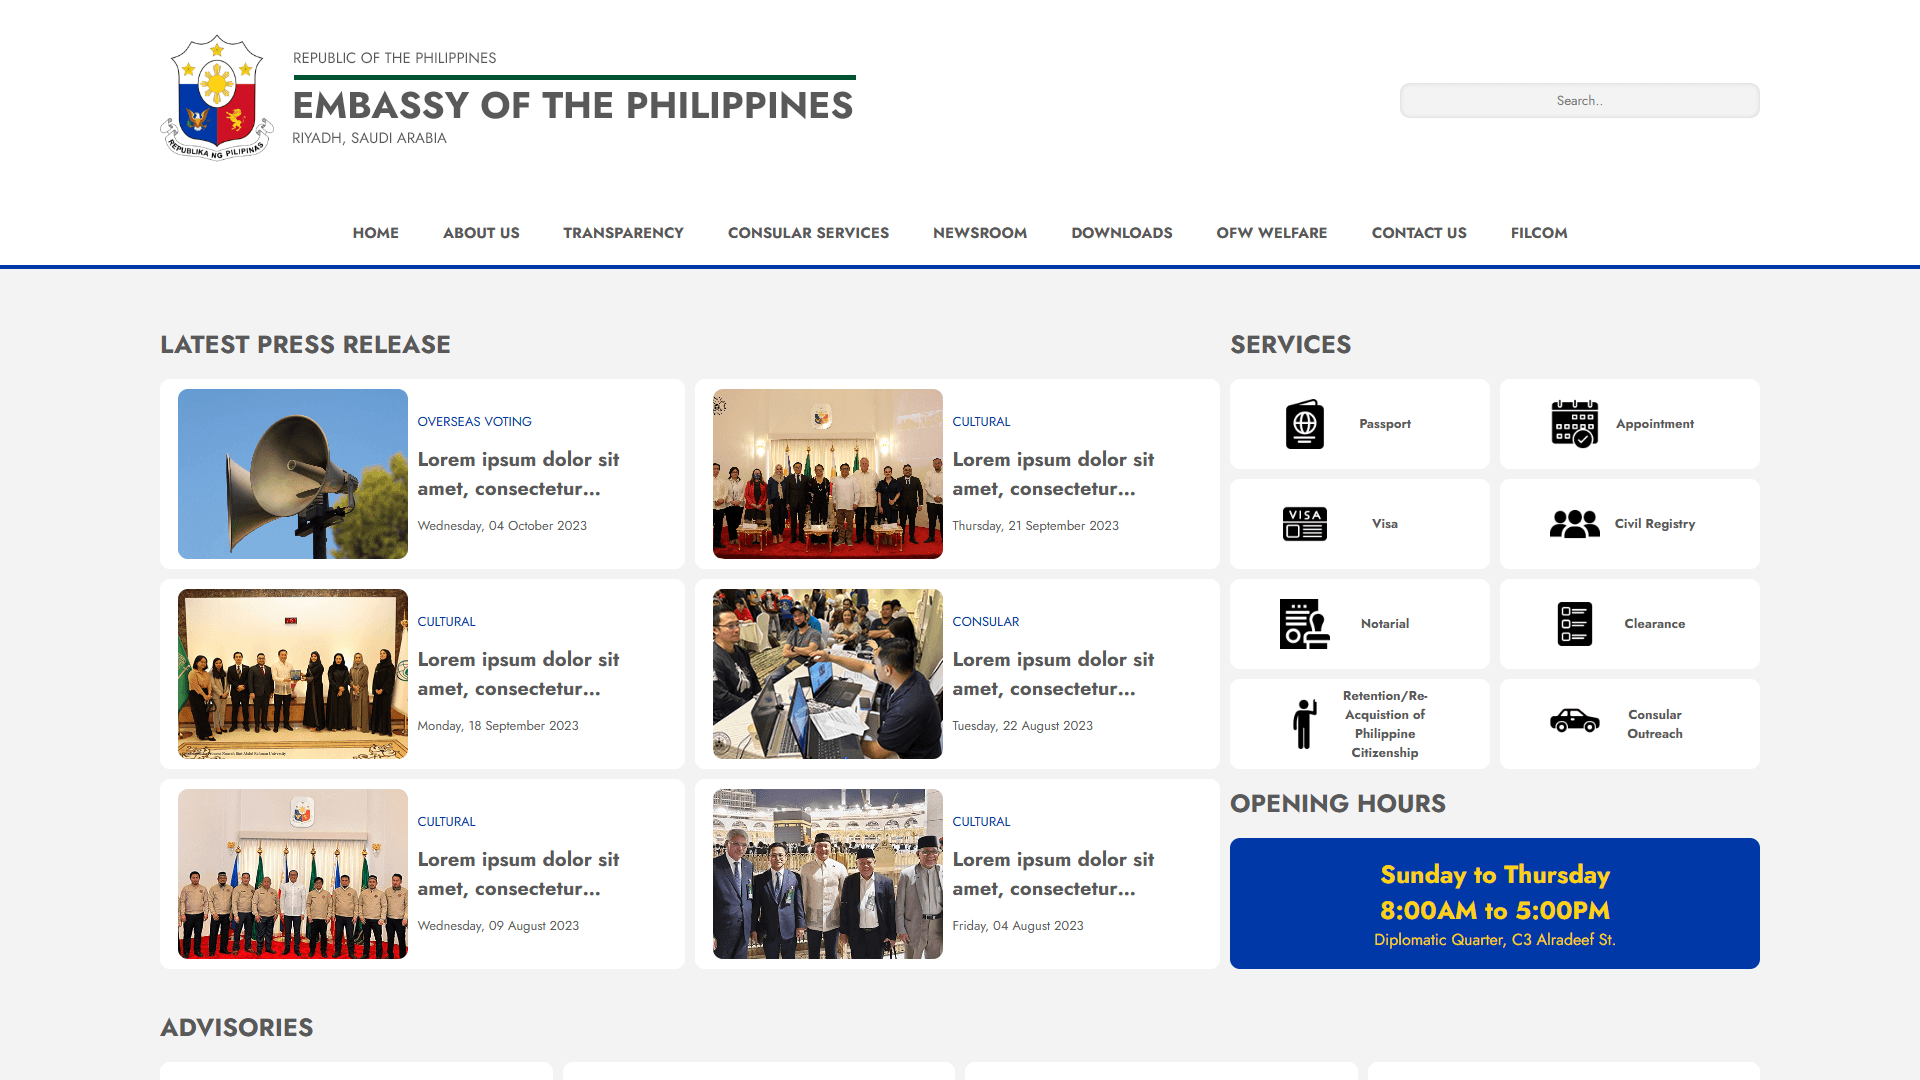Click the Kaaba group photo thumbnail
This screenshot has width=1920, height=1080.
point(827,874)
